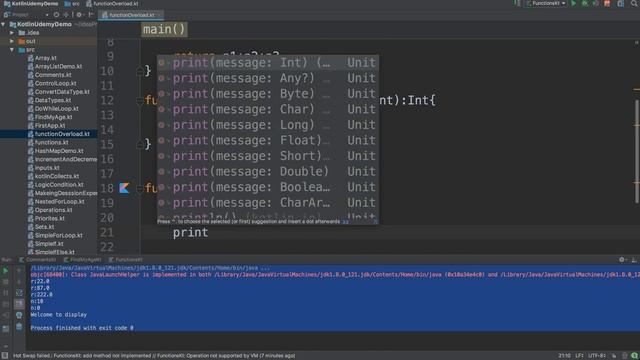Open Comments.kt in the project tree
Viewport: 640px width, 360px height.
point(53,75)
